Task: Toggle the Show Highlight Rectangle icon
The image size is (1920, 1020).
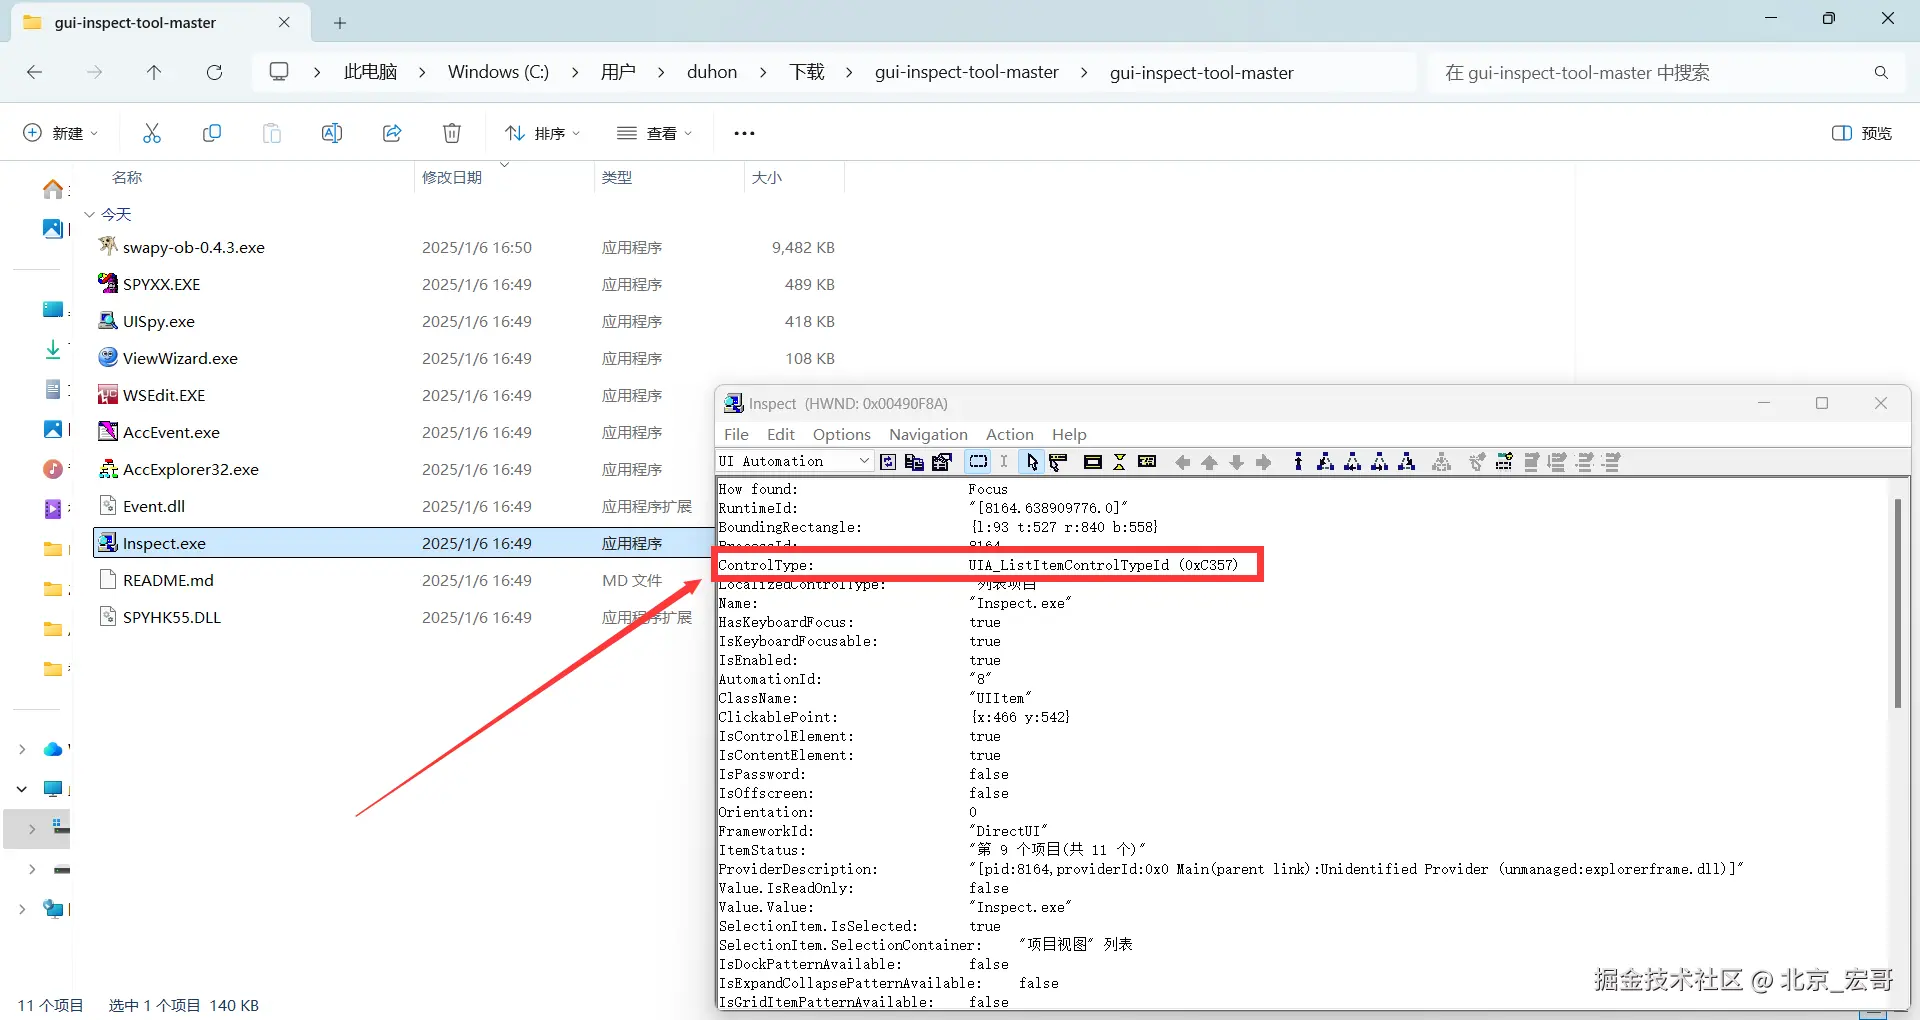Action: click(1093, 462)
